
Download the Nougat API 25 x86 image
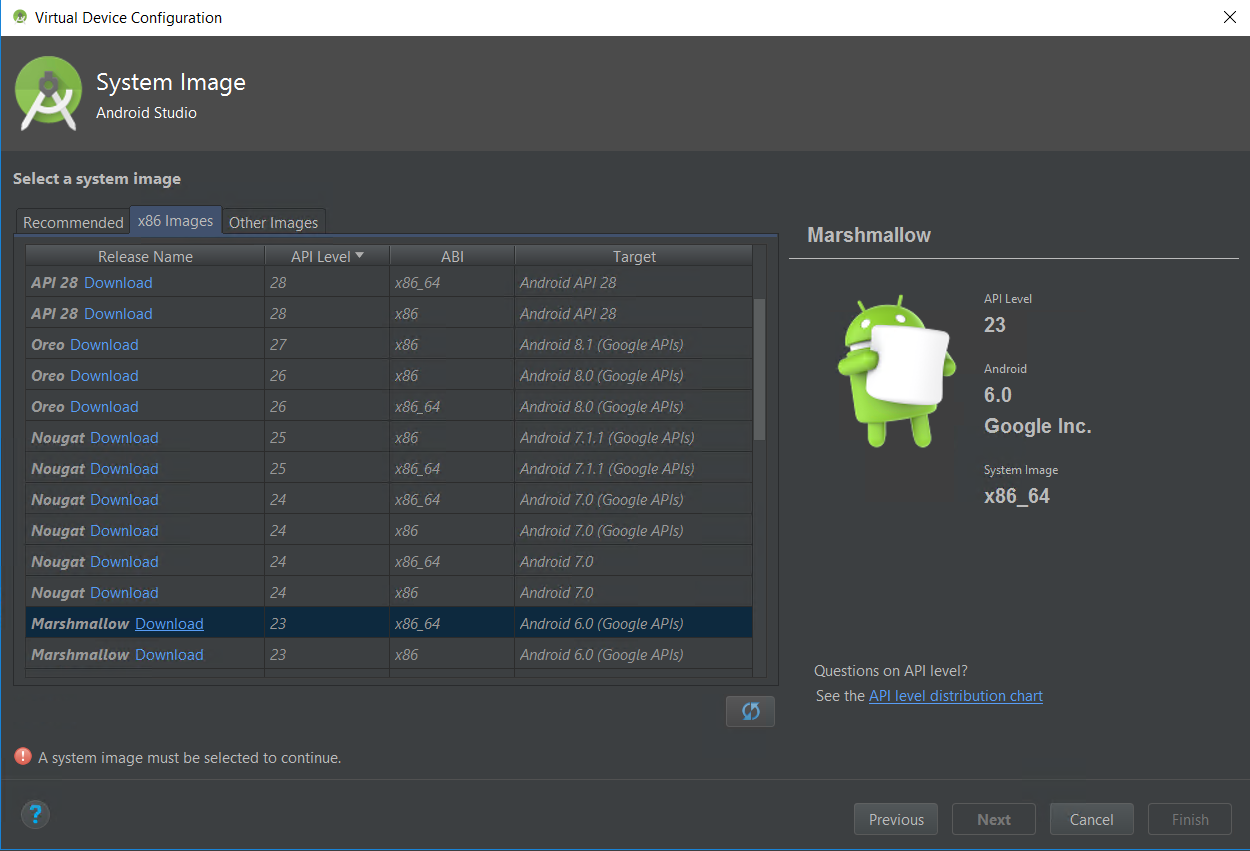coord(124,438)
